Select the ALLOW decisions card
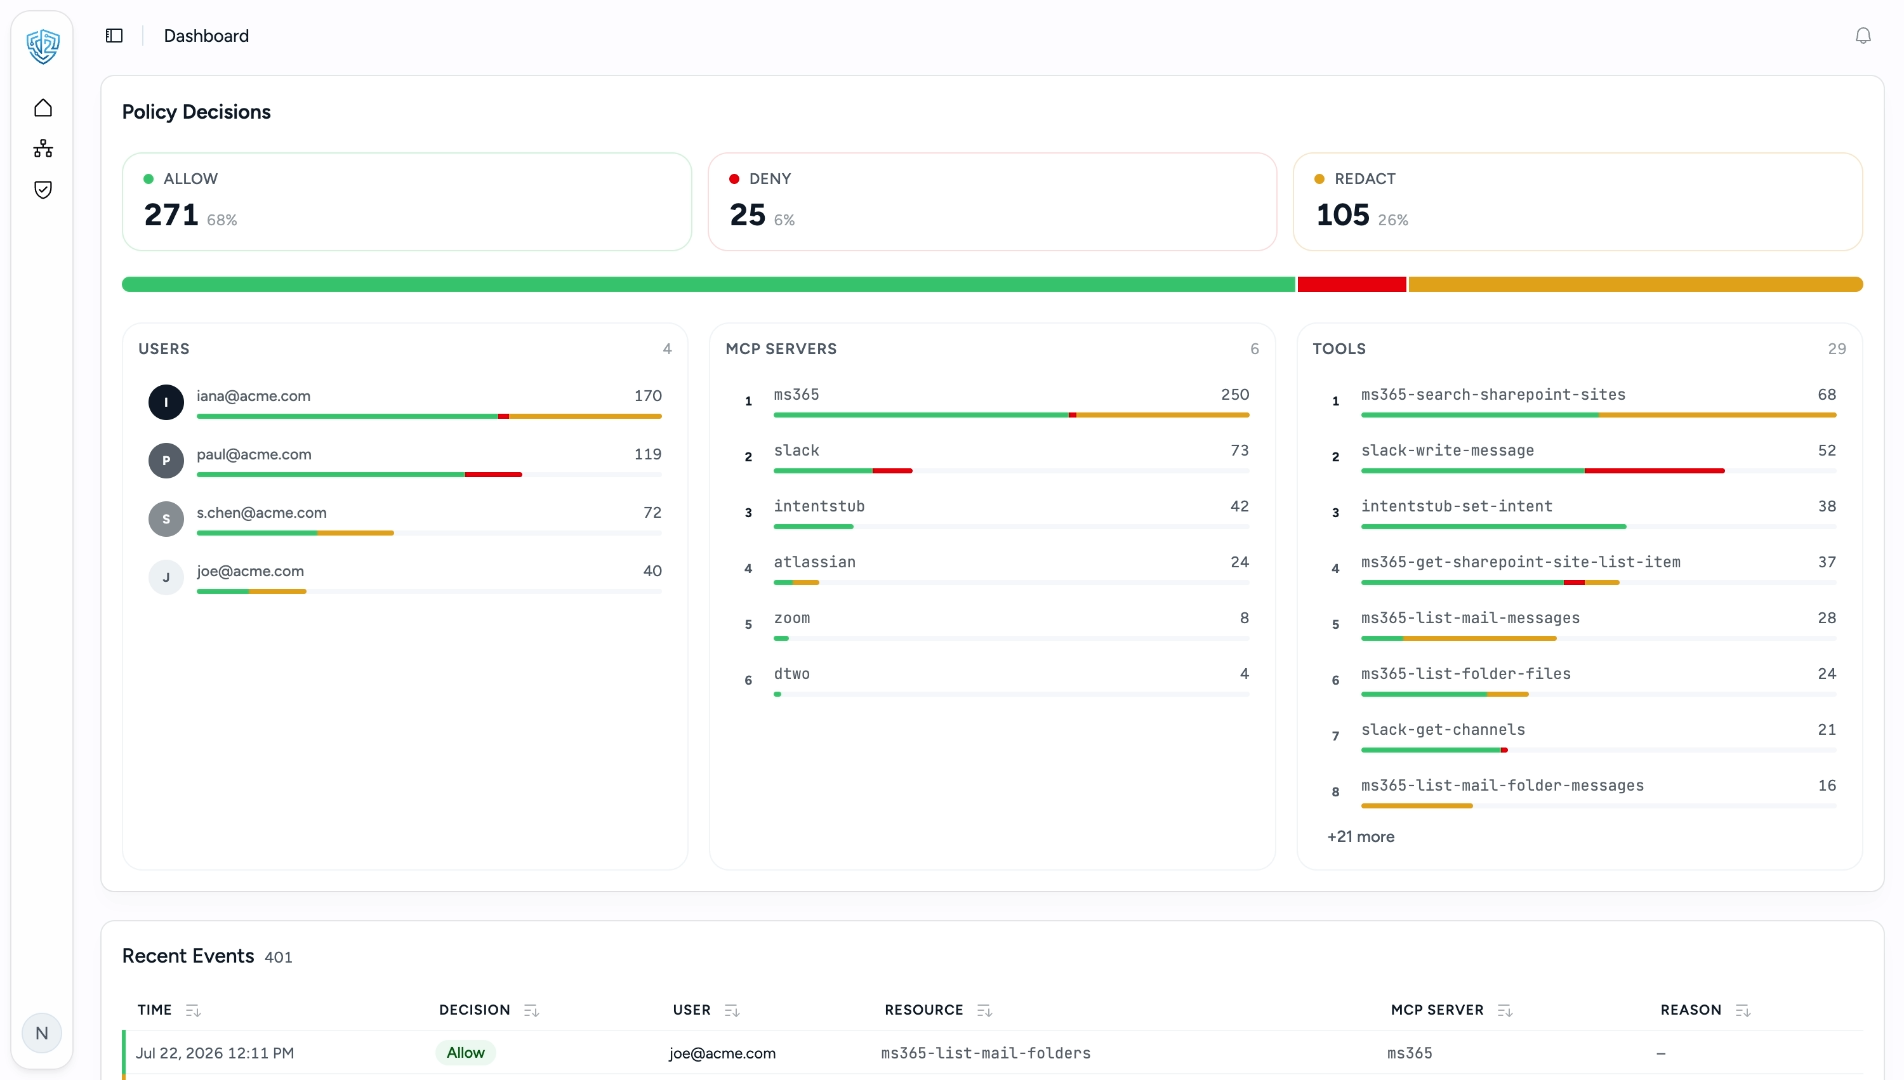This screenshot has height=1080, width=1904. (x=407, y=202)
